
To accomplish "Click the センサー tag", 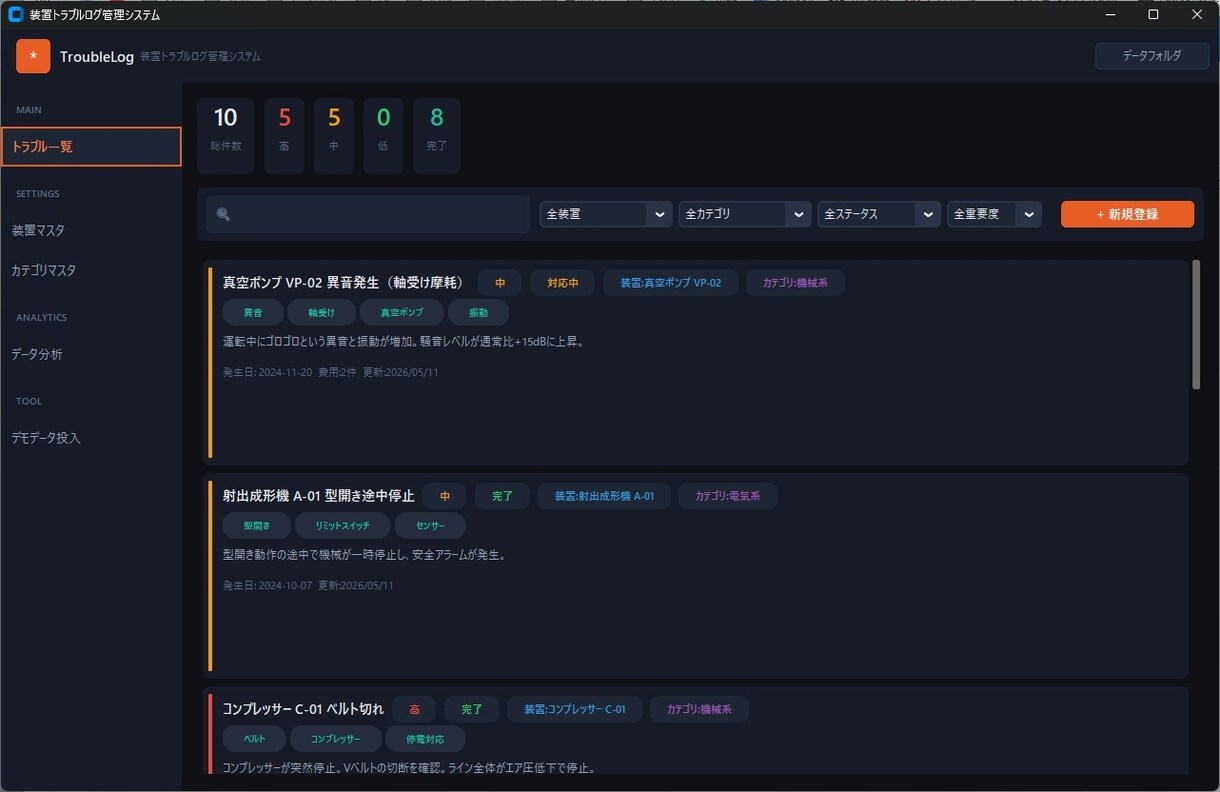I will point(430,526).
